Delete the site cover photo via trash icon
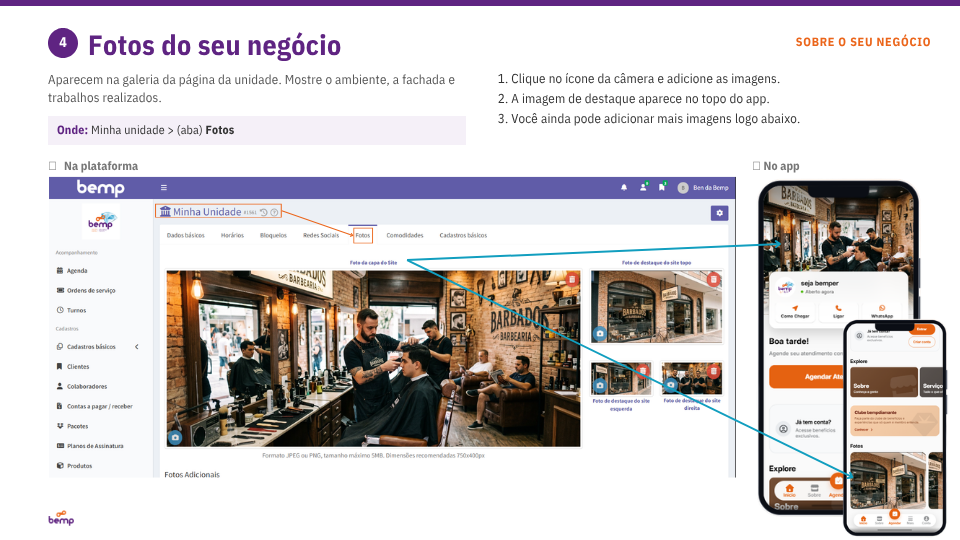Screen dimensions: 960x540 [x=571, y=279]
